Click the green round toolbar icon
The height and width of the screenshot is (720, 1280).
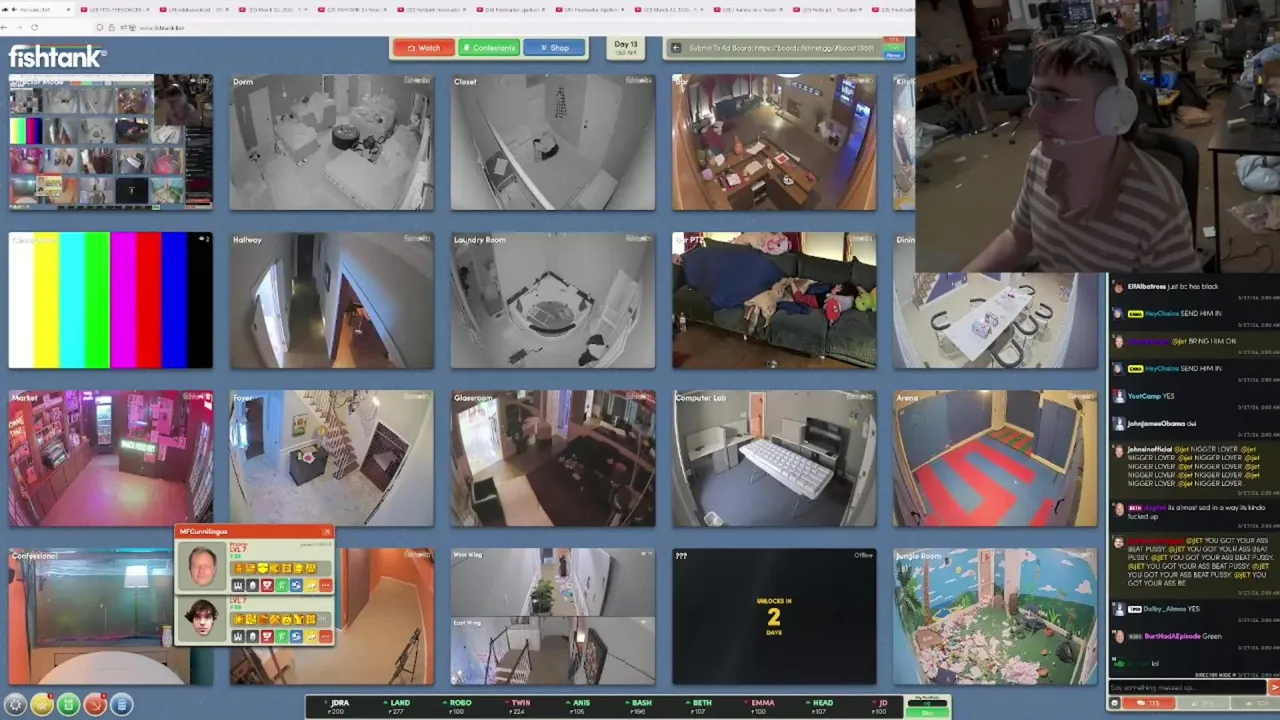click(x=68, y=705)
